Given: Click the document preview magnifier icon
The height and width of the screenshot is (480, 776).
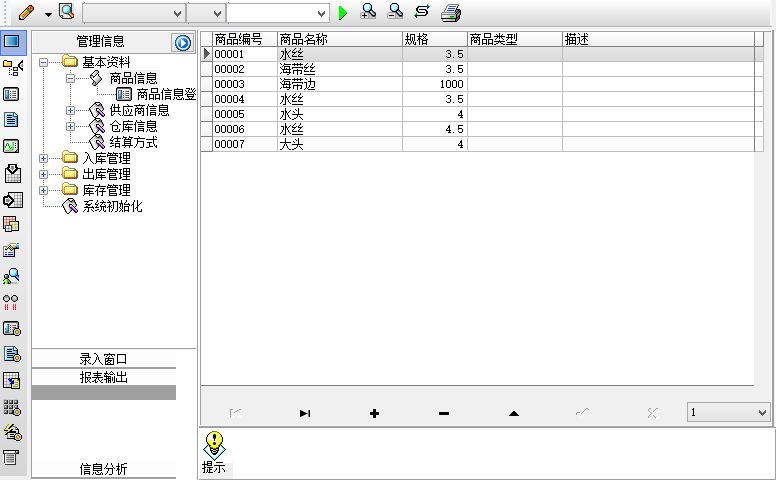Looking at the screenshot, I should (67, 11).
